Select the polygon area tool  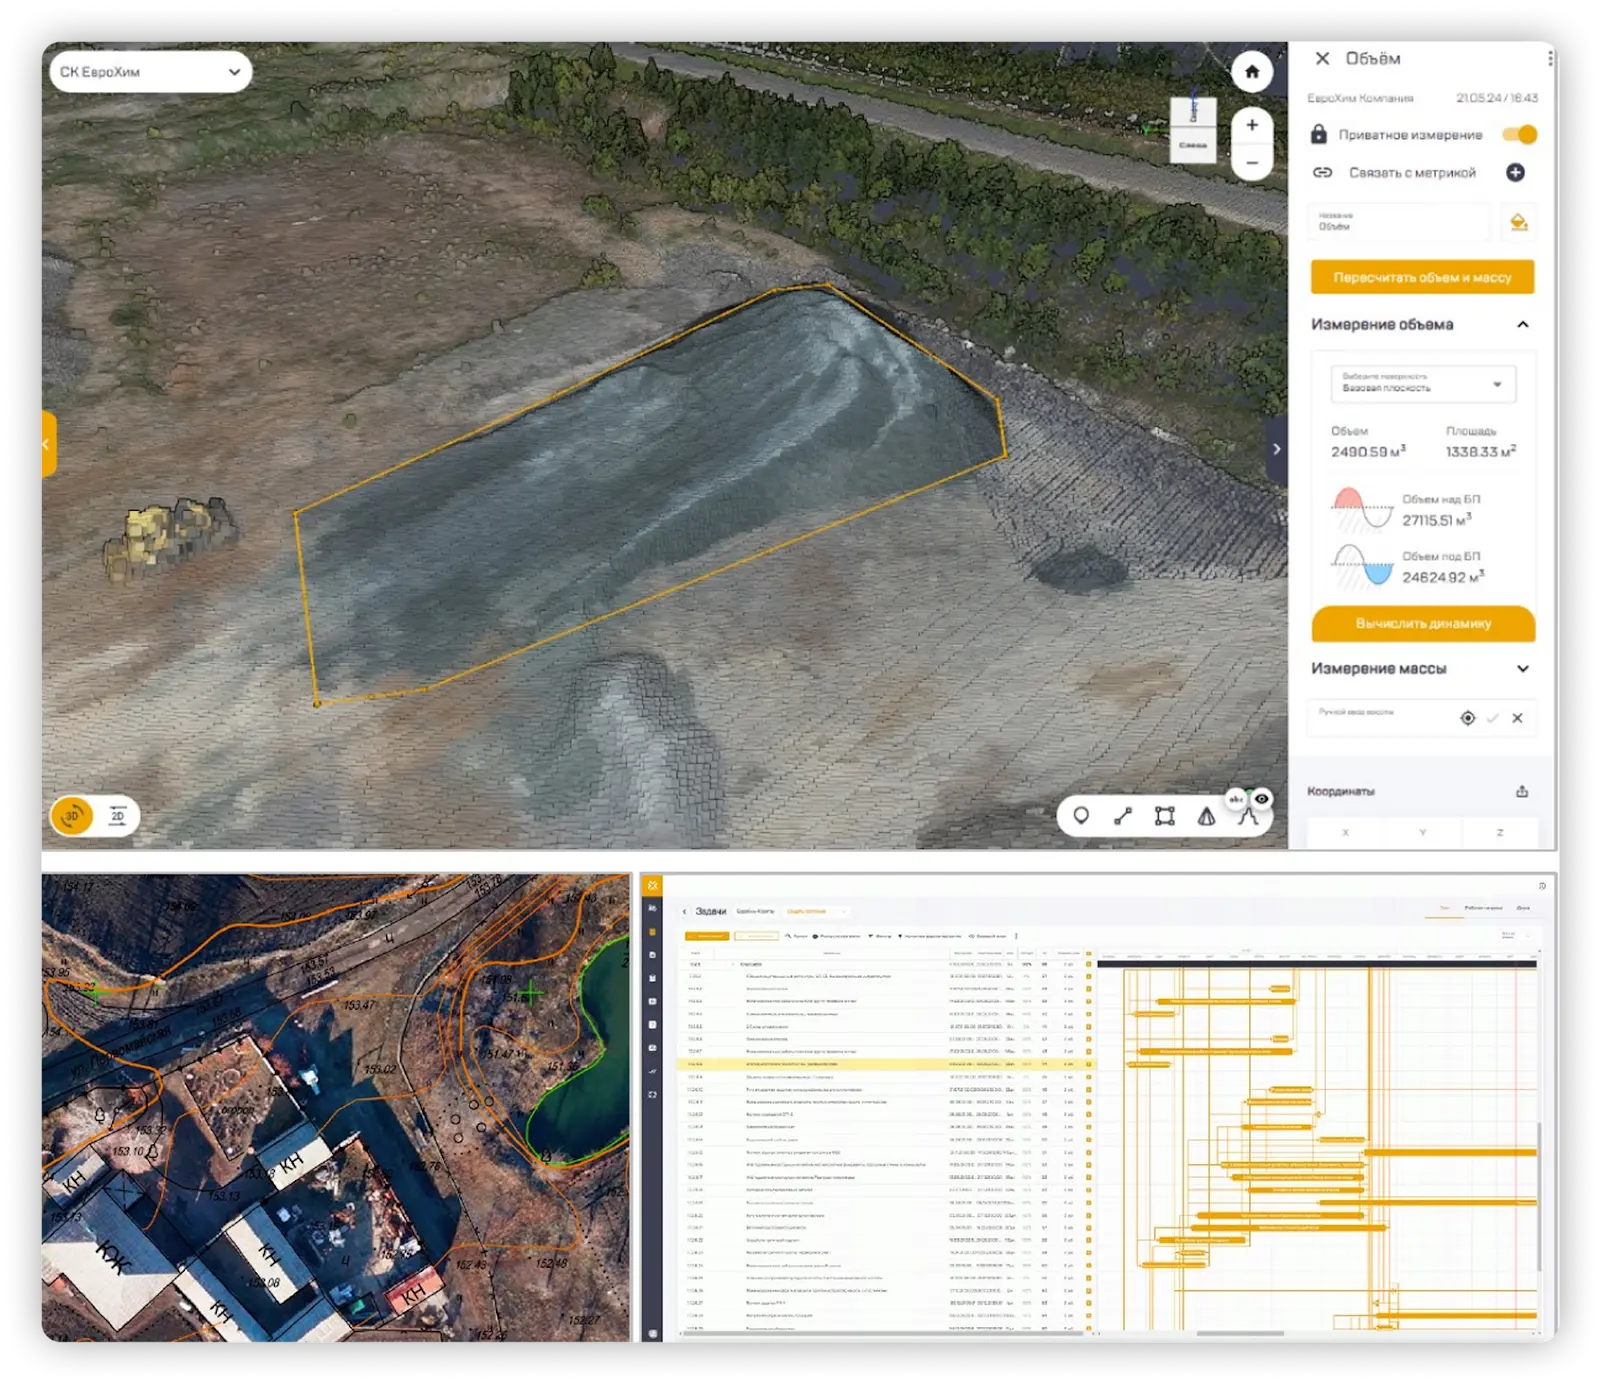[x=1164, y=816]
